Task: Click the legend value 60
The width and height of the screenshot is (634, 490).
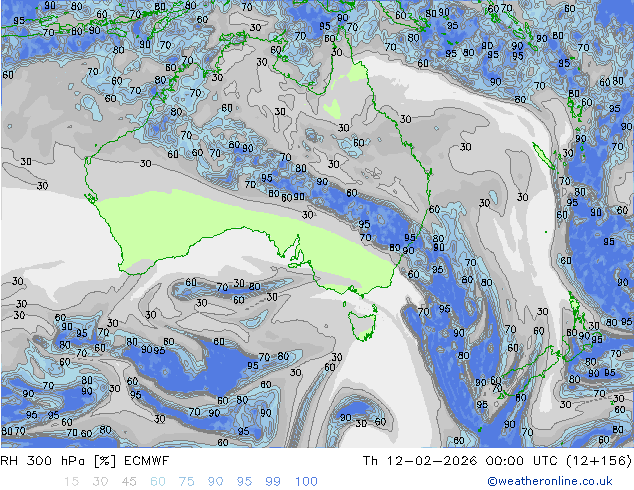Action: pos(158,482)
